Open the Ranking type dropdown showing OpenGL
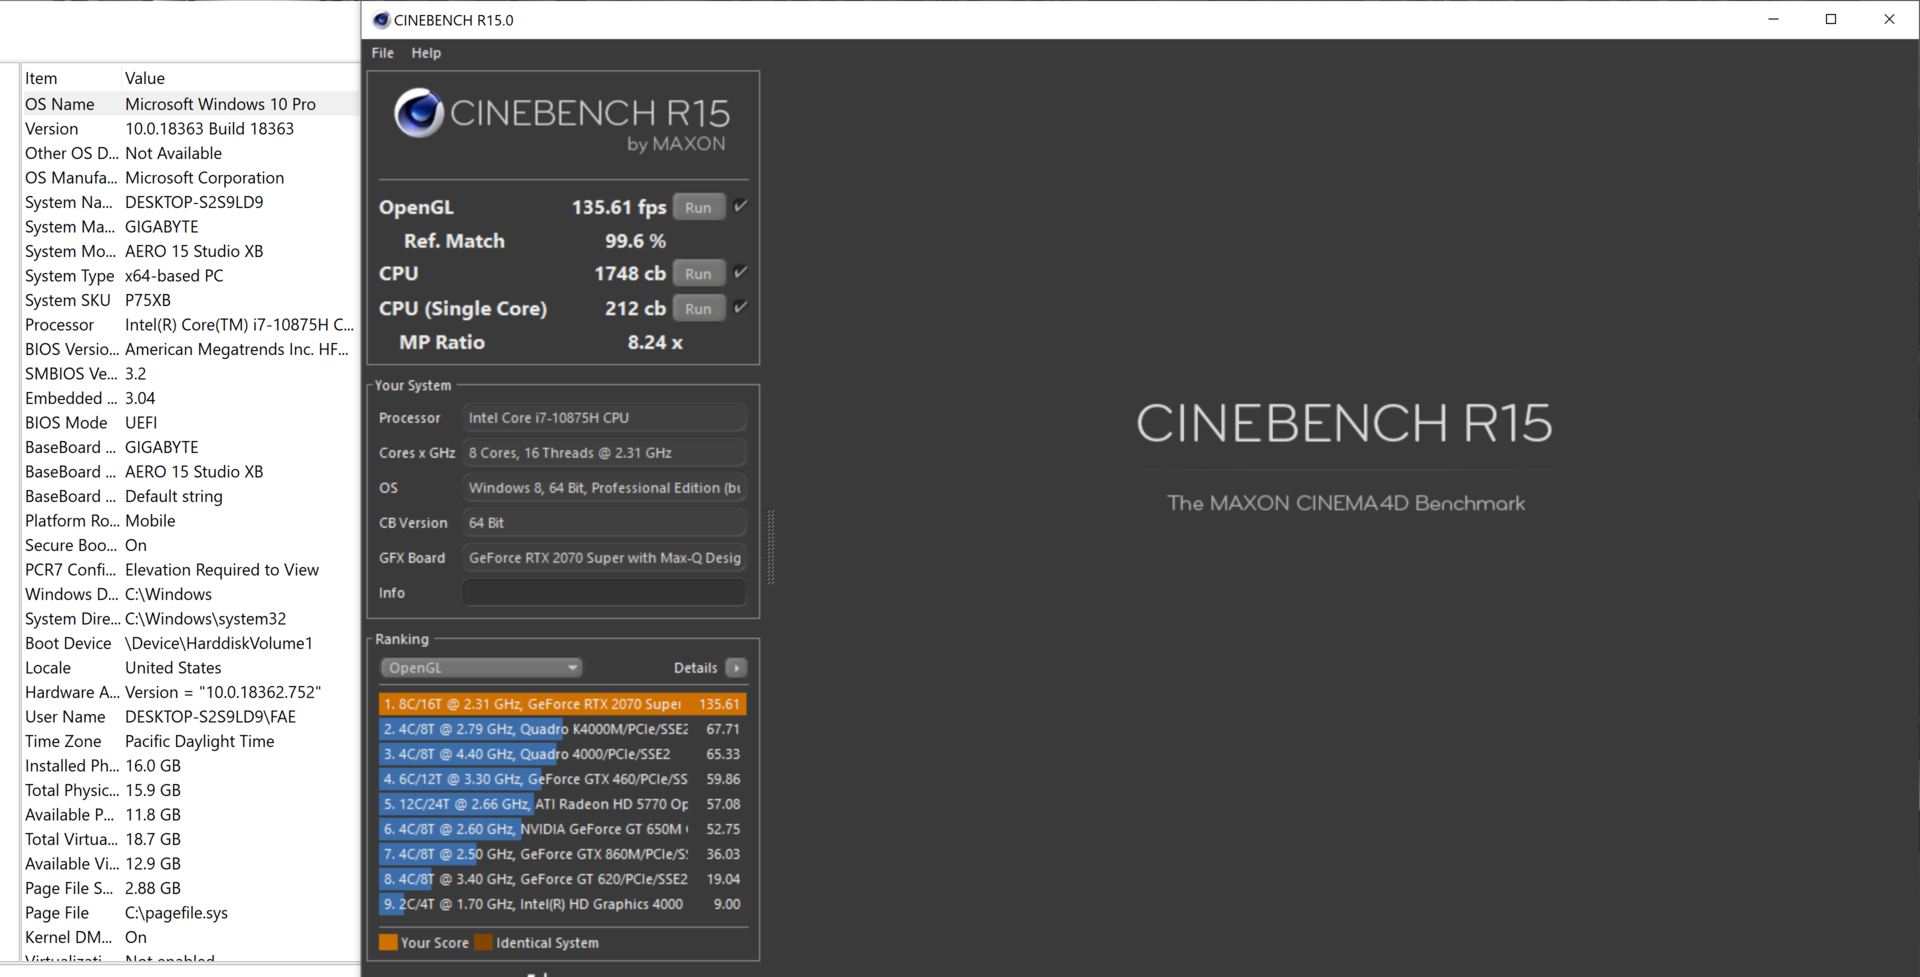This screenshot has width=1920, height=977. 481,667
